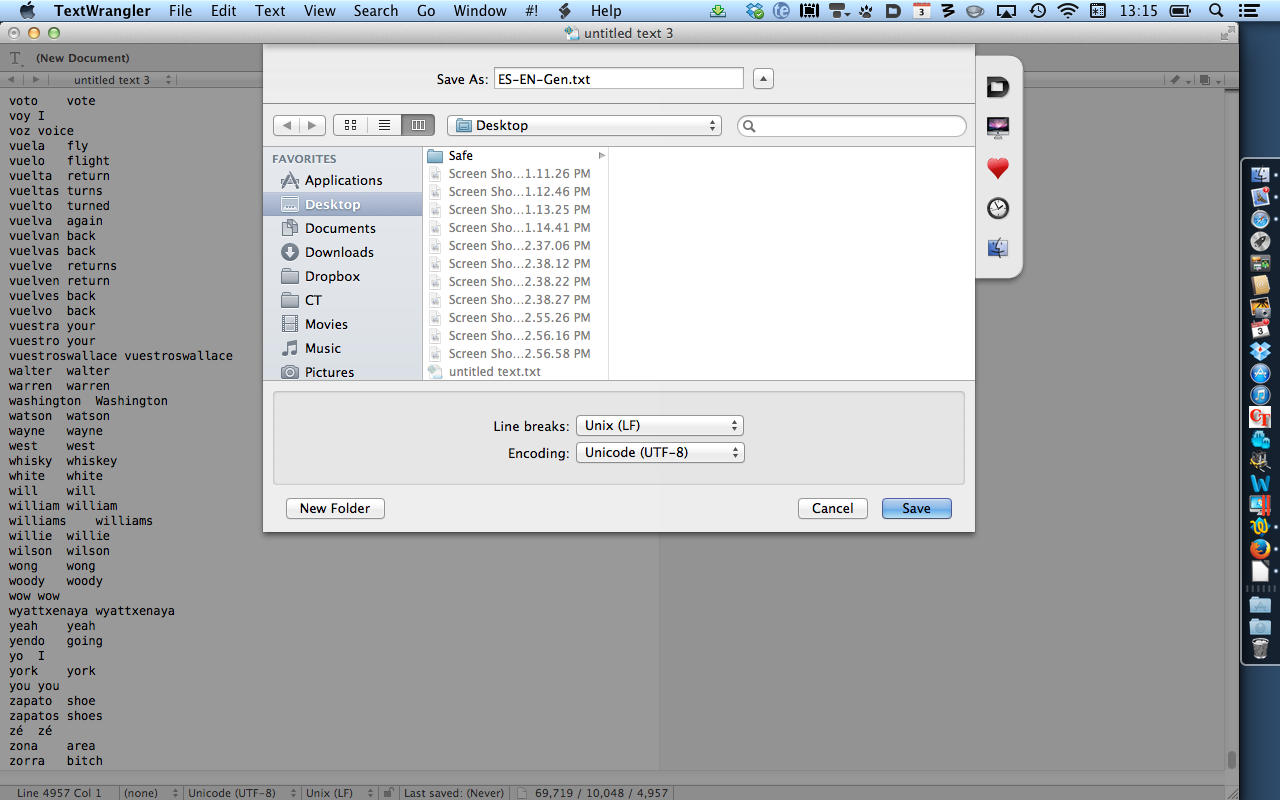Click the Time Machine menu bar icon
The image size is (1280, 800).
(x=1038, y=11)
